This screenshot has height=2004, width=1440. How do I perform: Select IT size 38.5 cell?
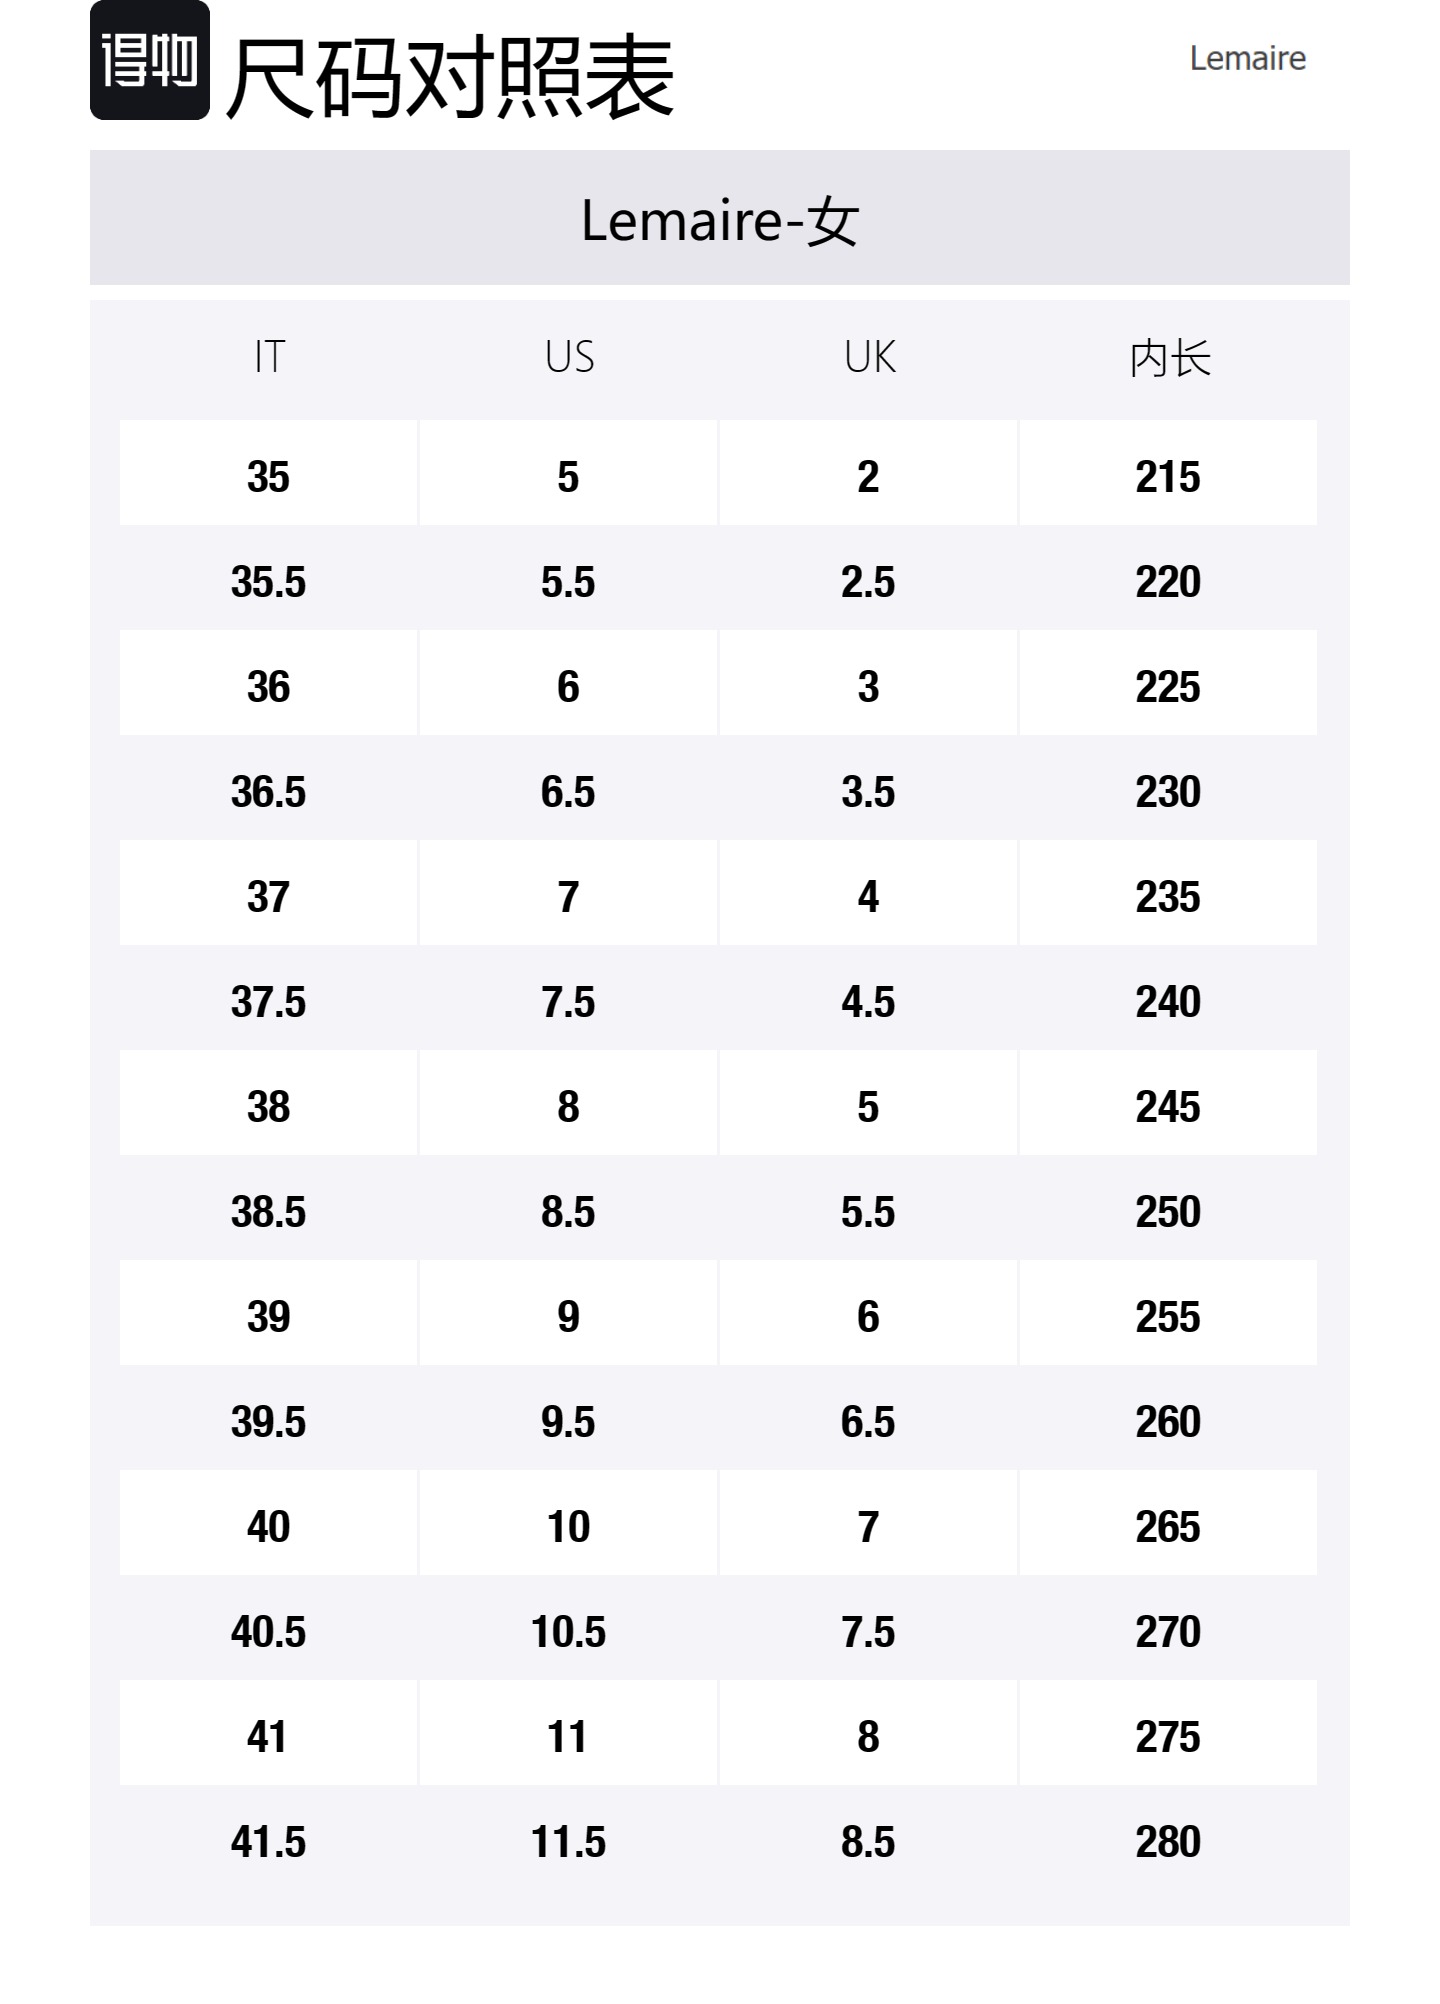pos(269,1211)
